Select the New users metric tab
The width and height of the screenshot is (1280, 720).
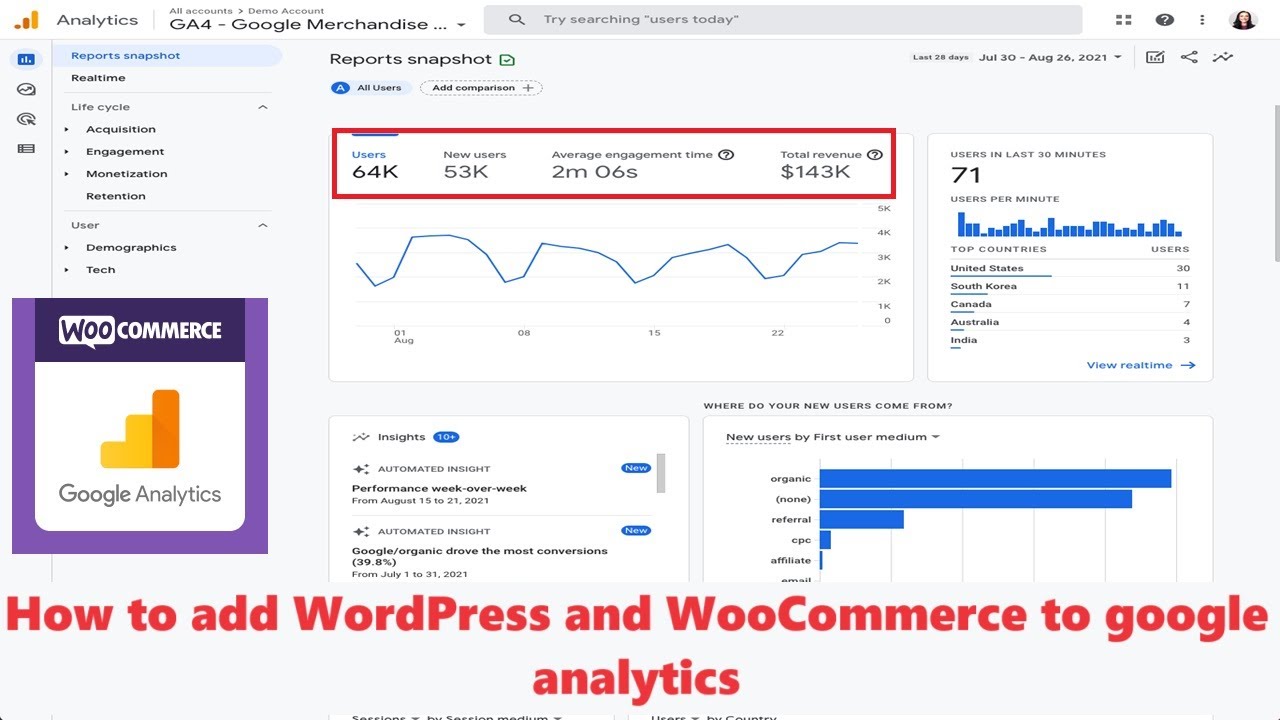coord(475,164)
